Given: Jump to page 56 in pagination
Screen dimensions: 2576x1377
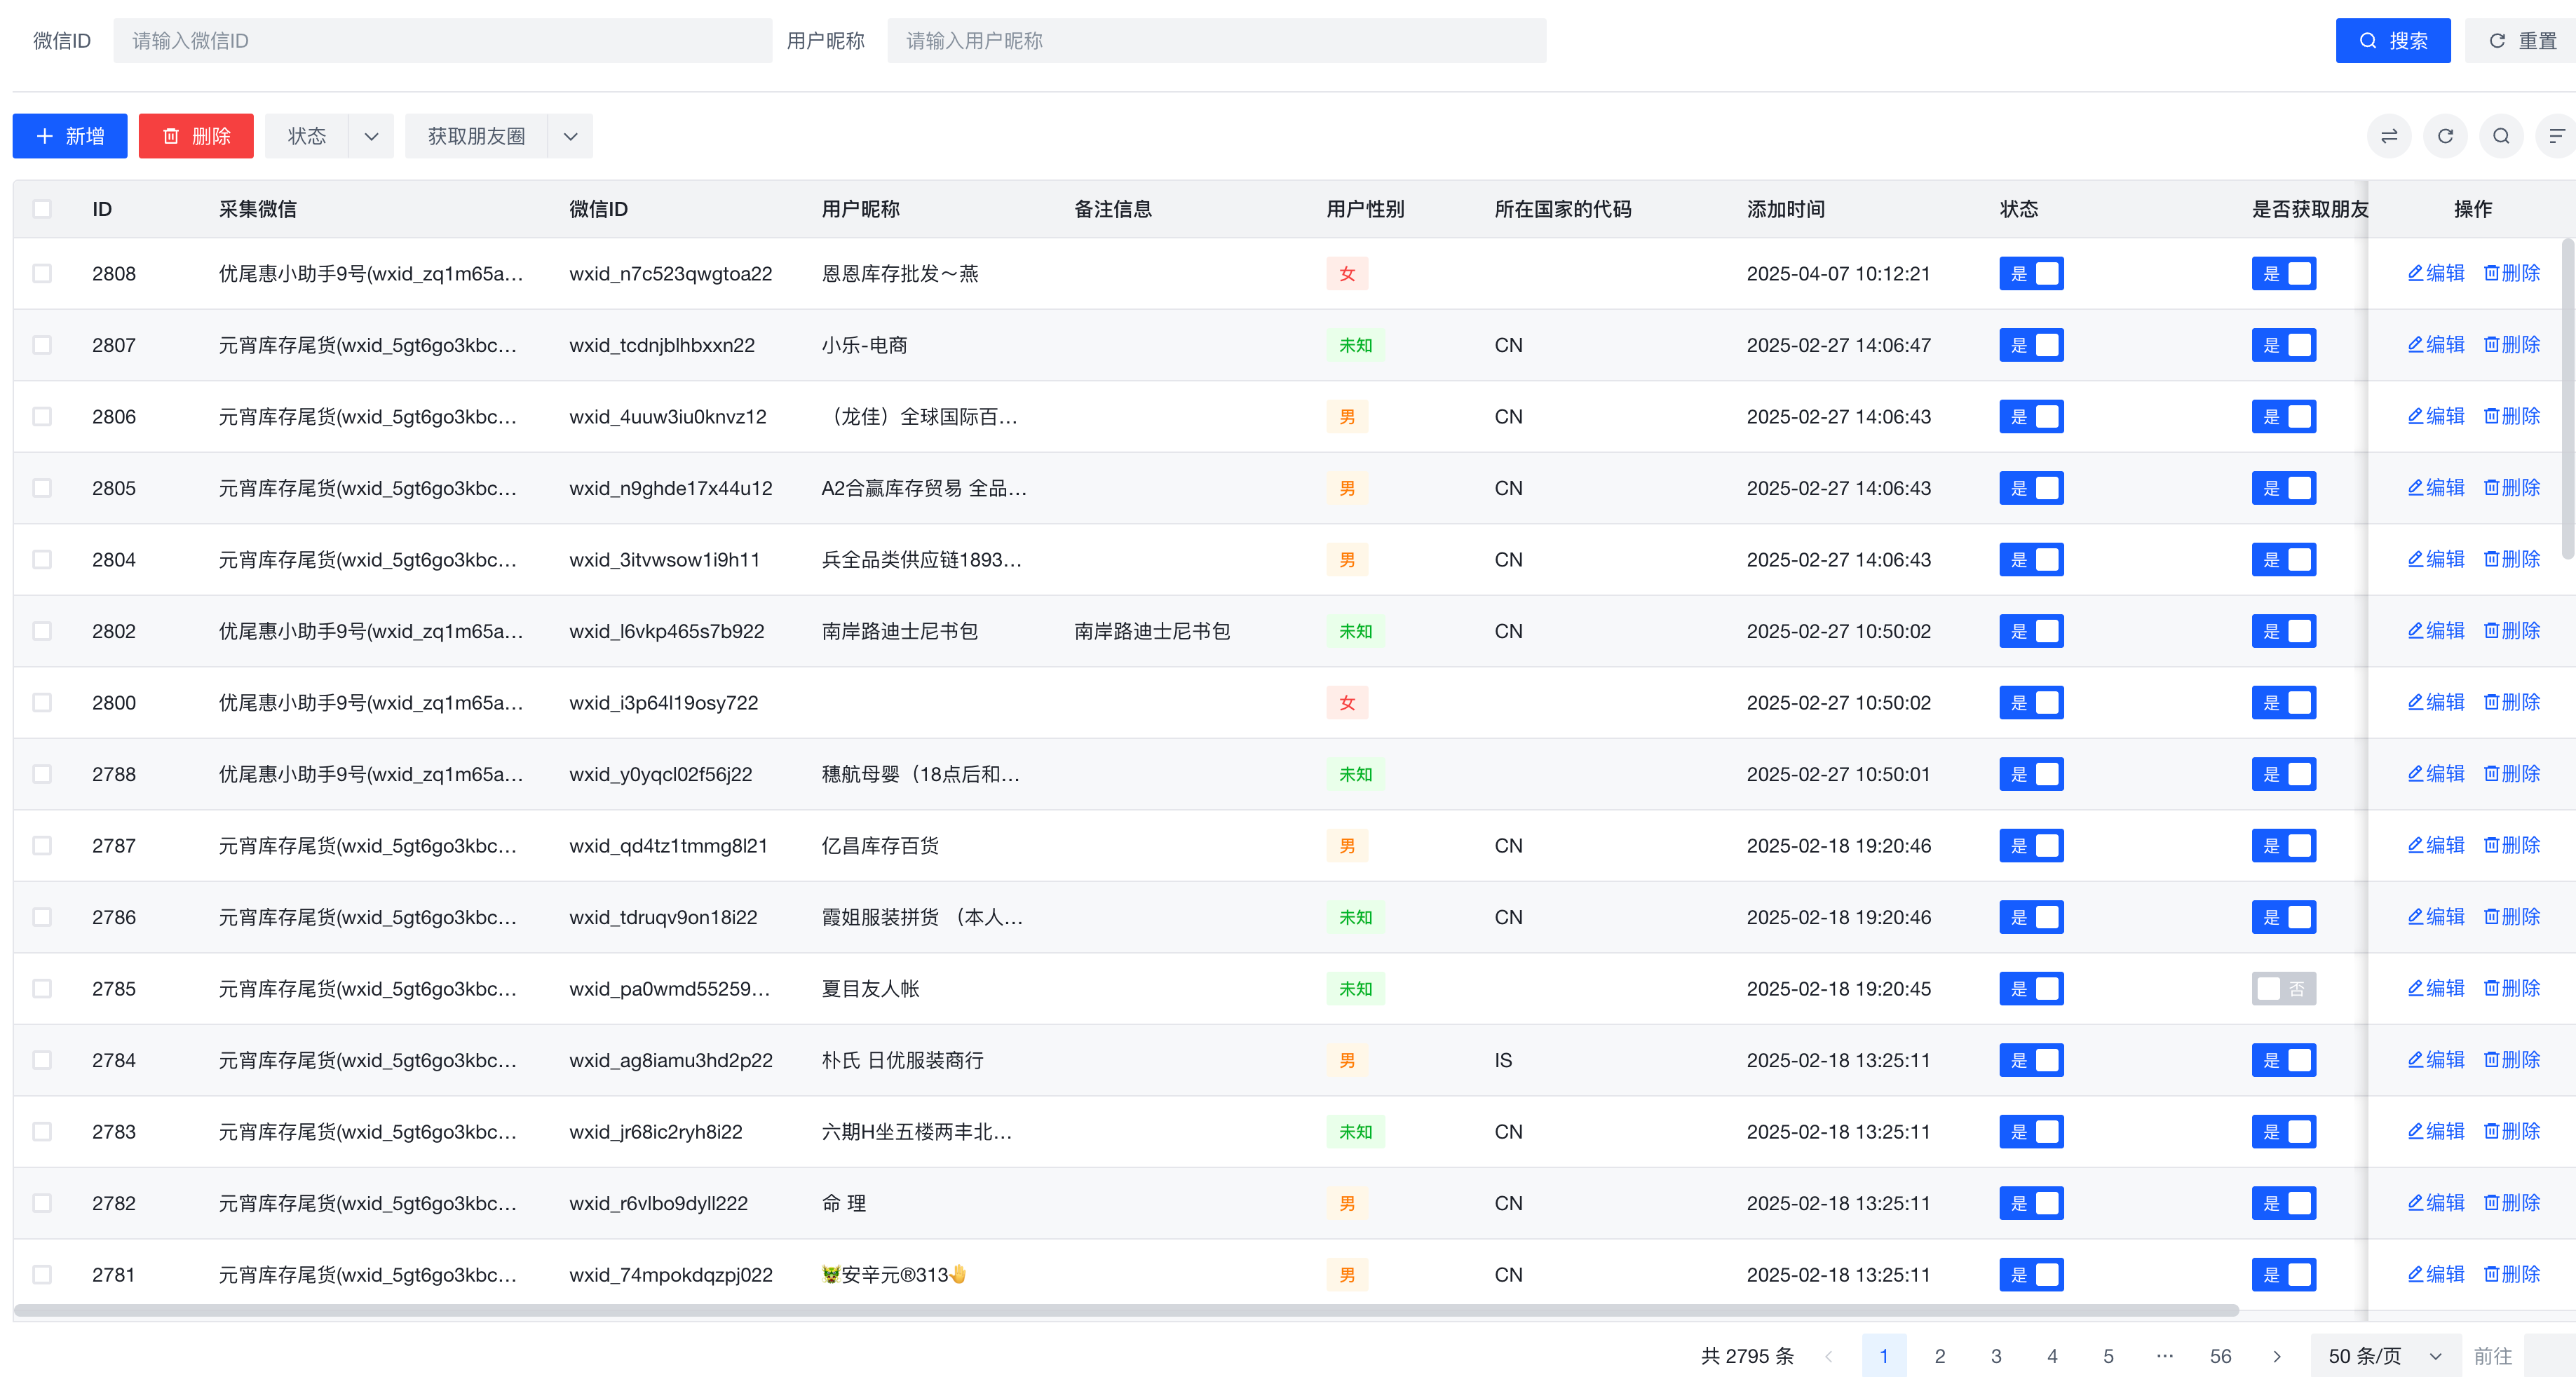Looking at the screenshot, I should tap(2221, 1356).
